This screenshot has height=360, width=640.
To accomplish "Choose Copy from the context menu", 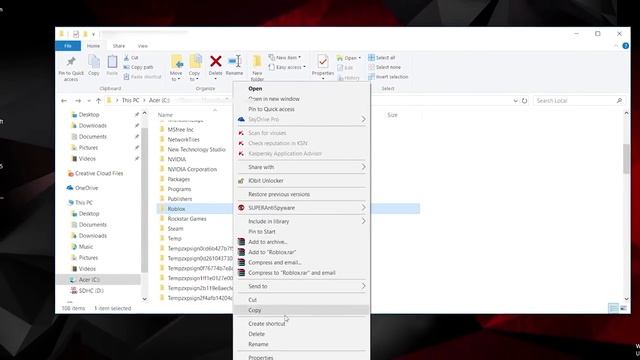I will [301, 310].
